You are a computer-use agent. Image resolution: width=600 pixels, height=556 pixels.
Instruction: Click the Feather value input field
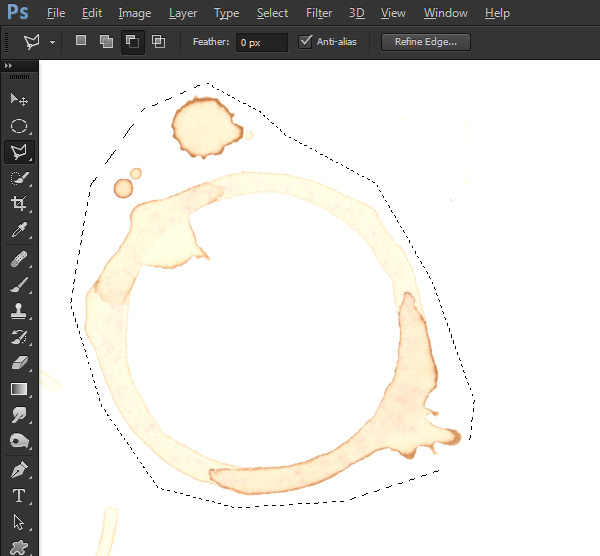[x=262, y=42]
